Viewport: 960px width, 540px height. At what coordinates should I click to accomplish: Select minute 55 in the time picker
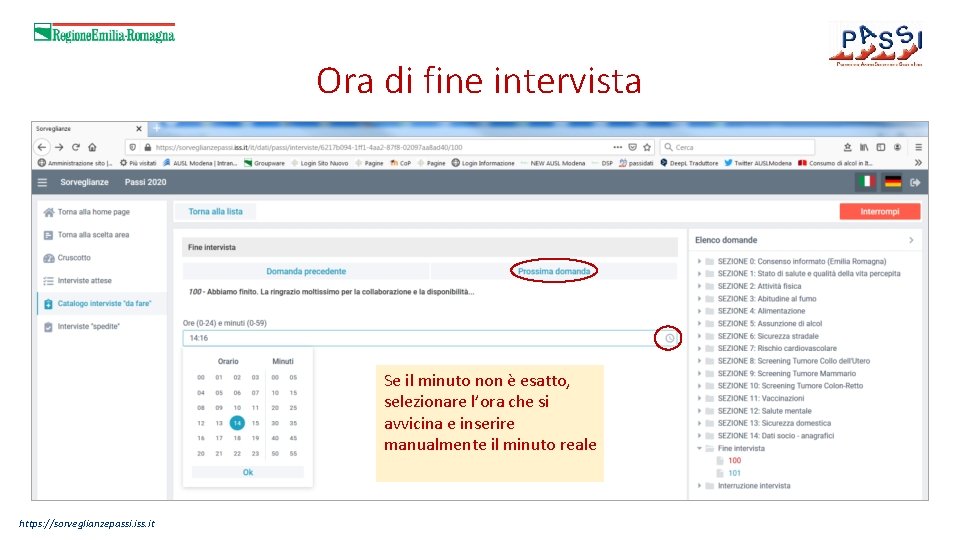click(x=293, y=454)
